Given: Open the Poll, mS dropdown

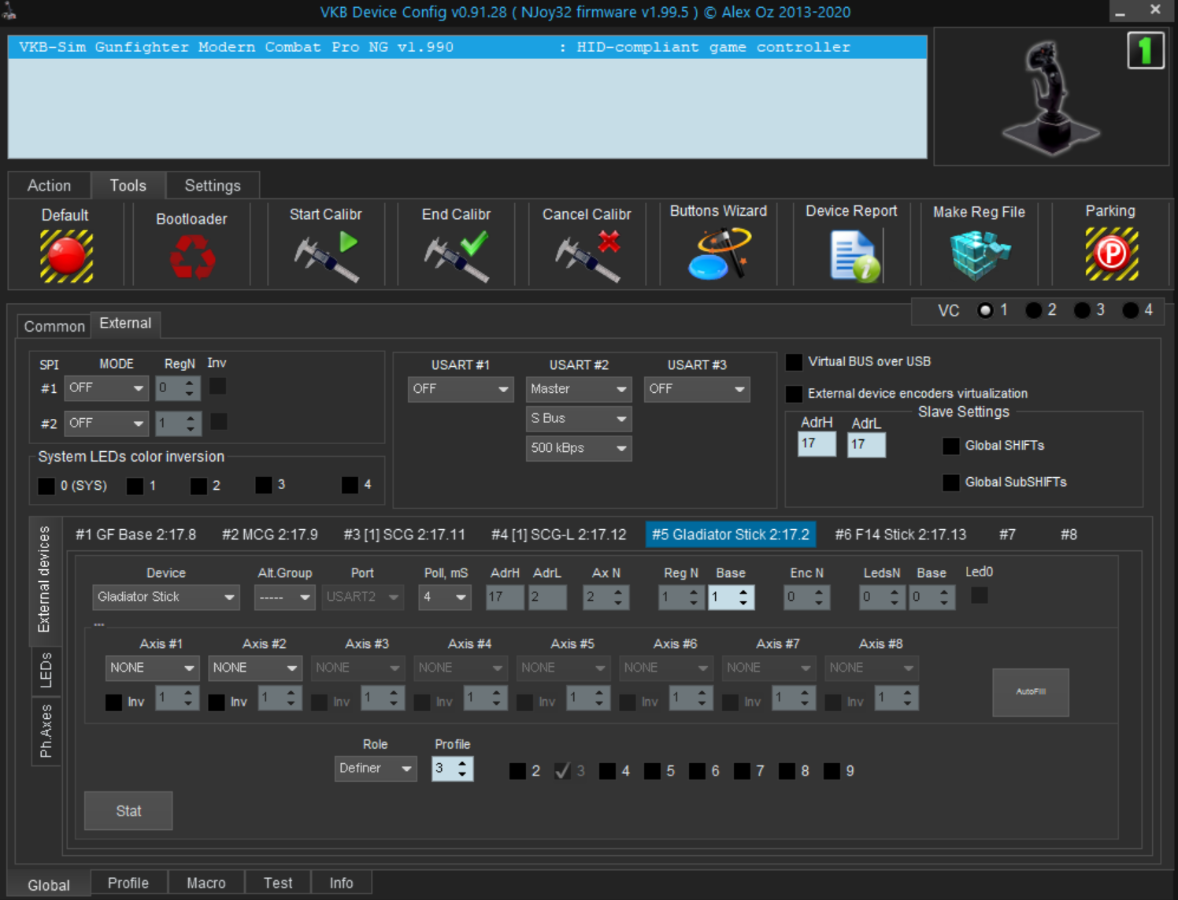Looking at the screenshot, I should (x=444, y=597).
